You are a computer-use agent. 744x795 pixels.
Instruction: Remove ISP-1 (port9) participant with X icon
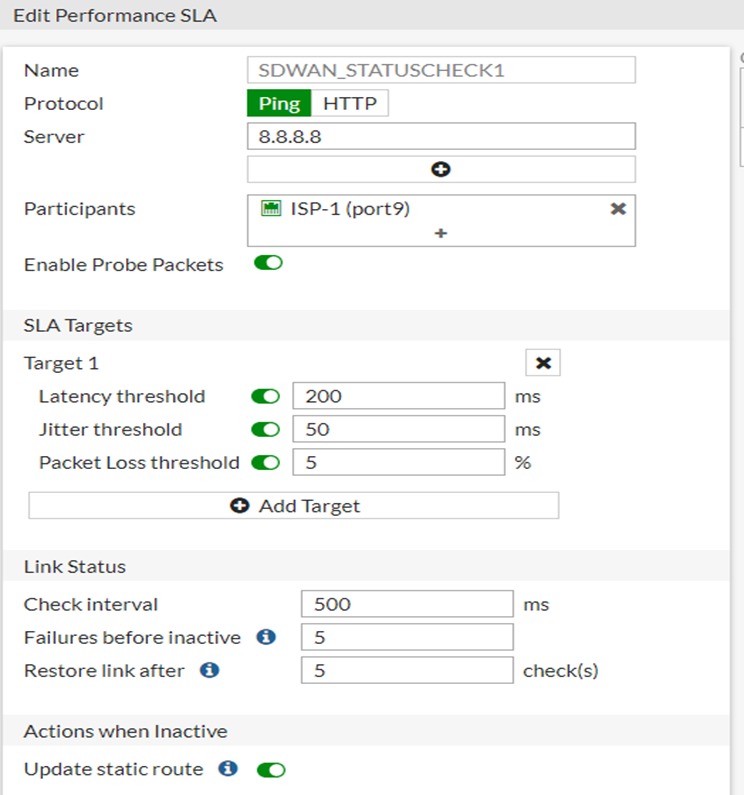point(618,208)
